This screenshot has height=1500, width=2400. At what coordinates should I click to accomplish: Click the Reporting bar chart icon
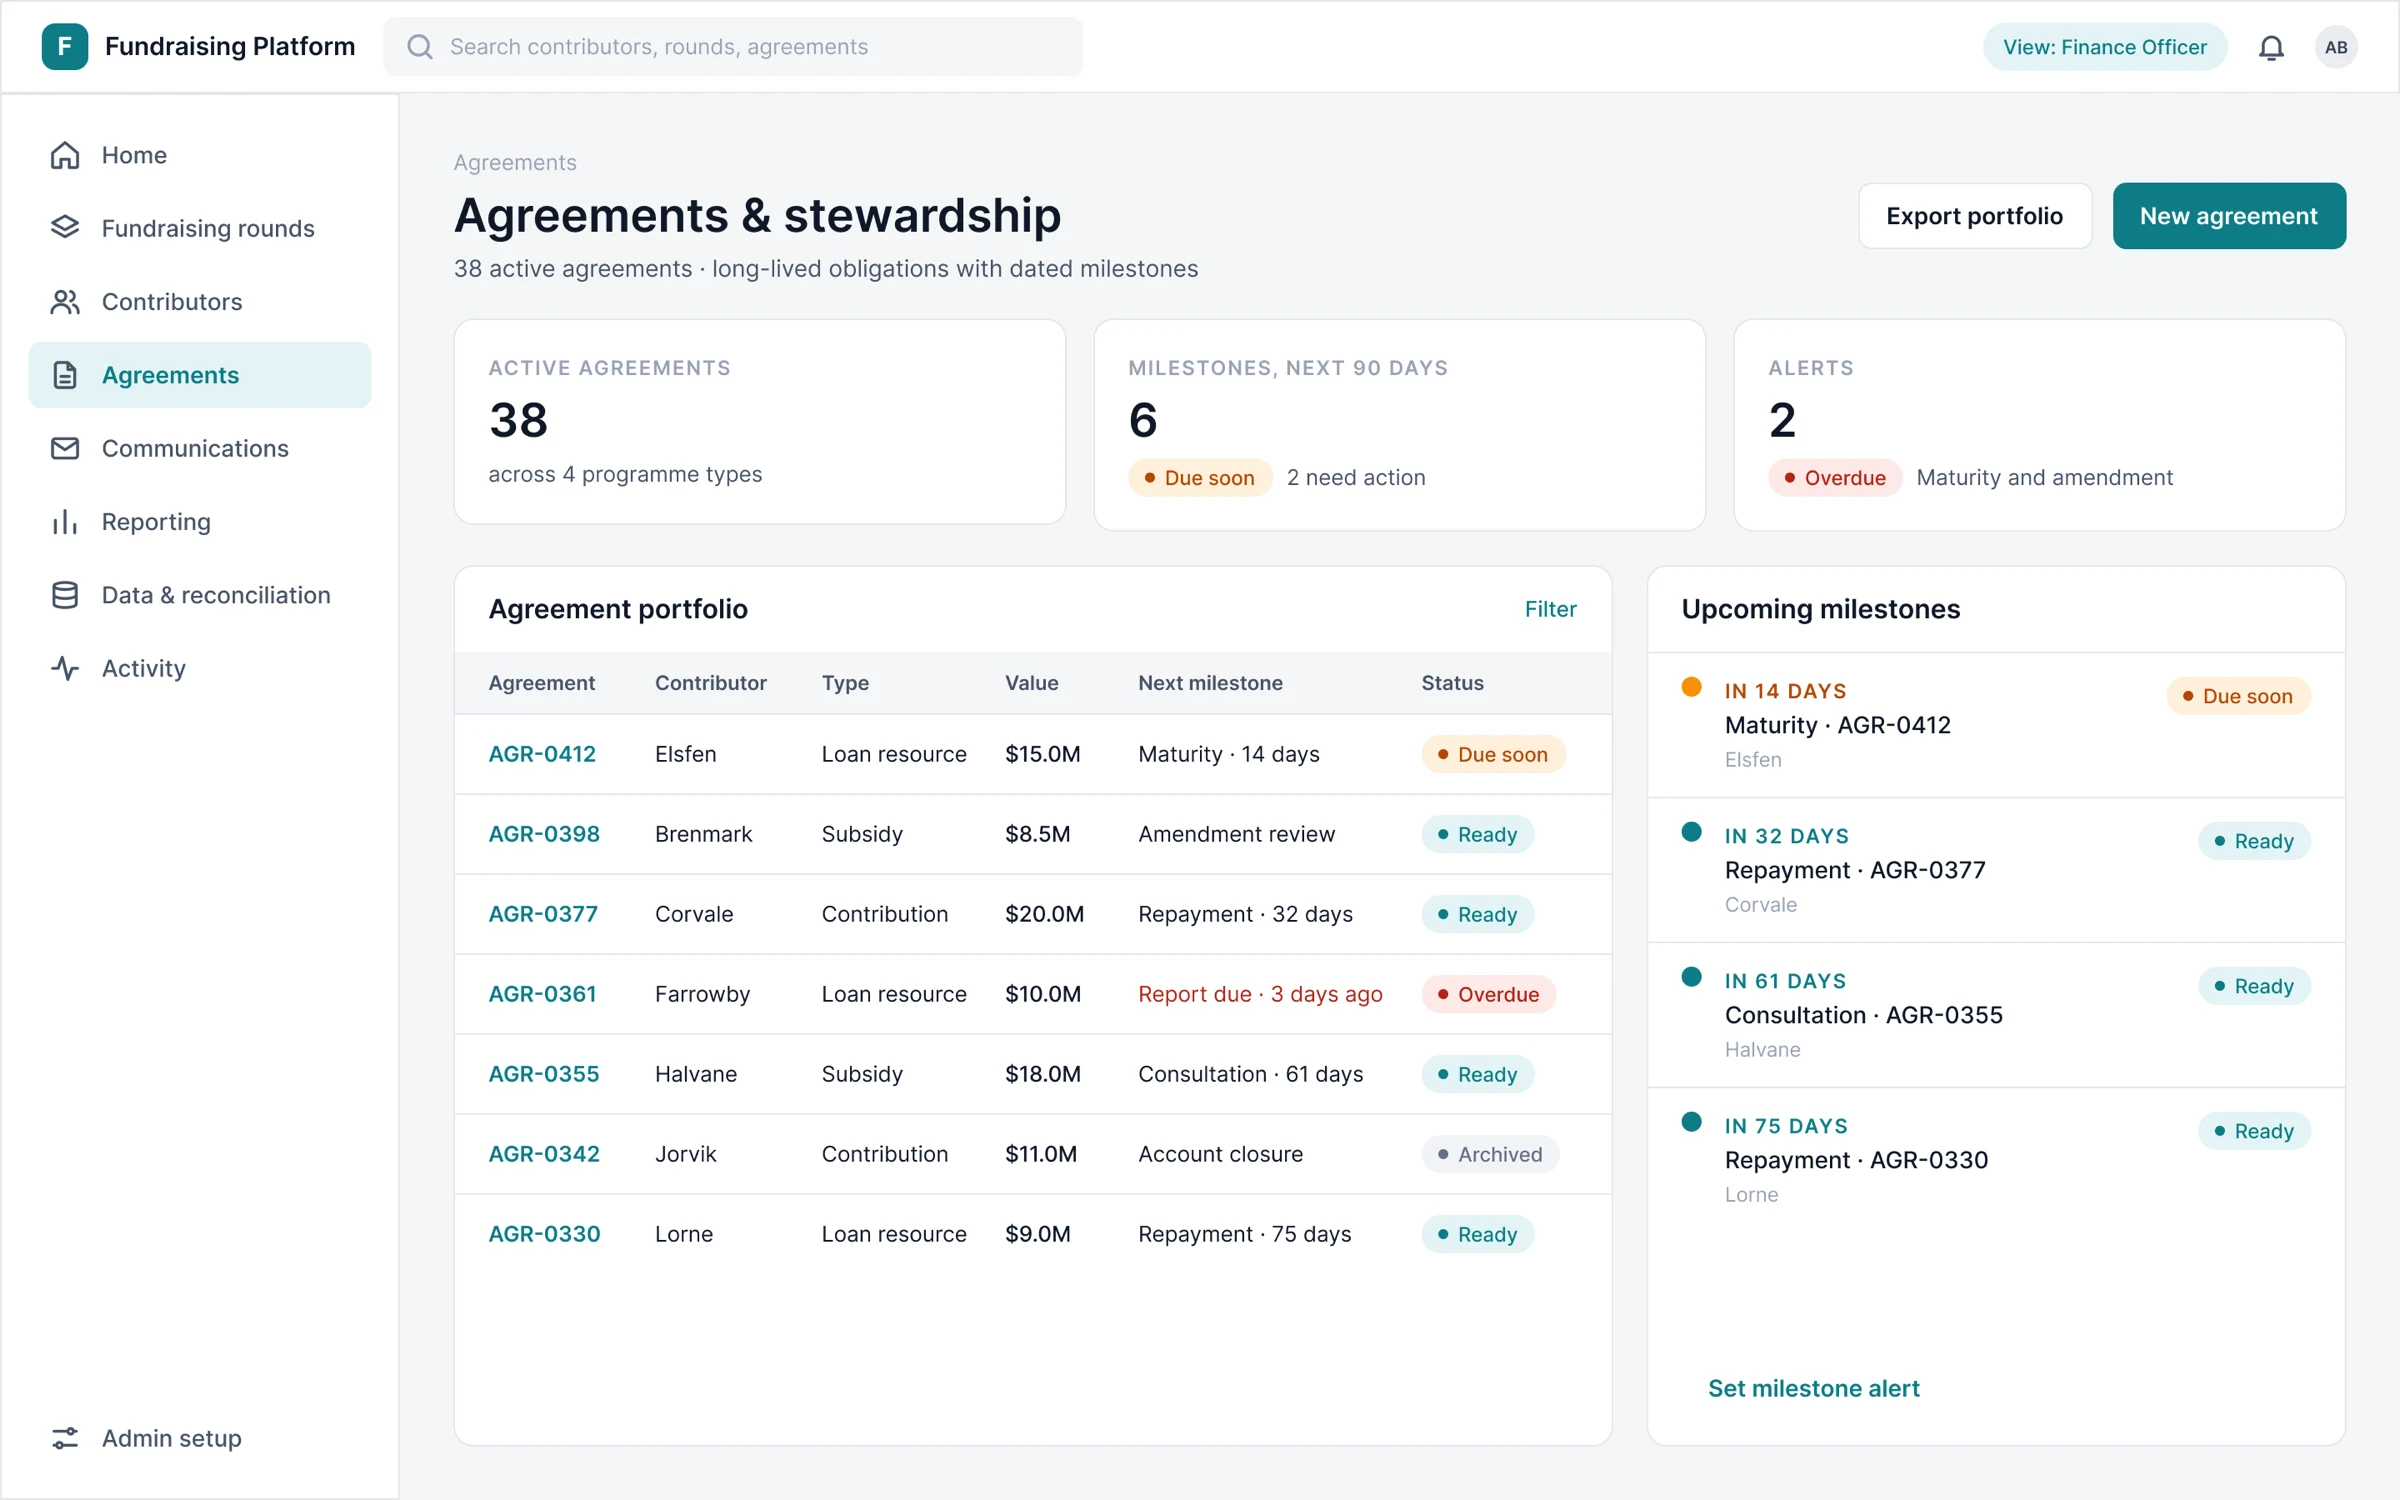(65, 522)
